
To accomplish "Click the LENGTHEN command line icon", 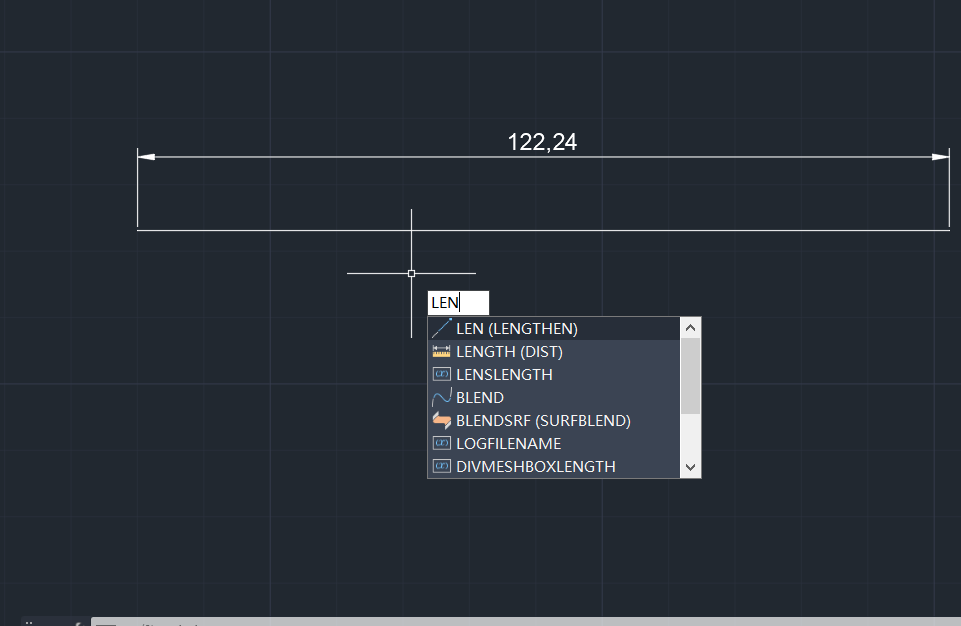I will point(441,328).
